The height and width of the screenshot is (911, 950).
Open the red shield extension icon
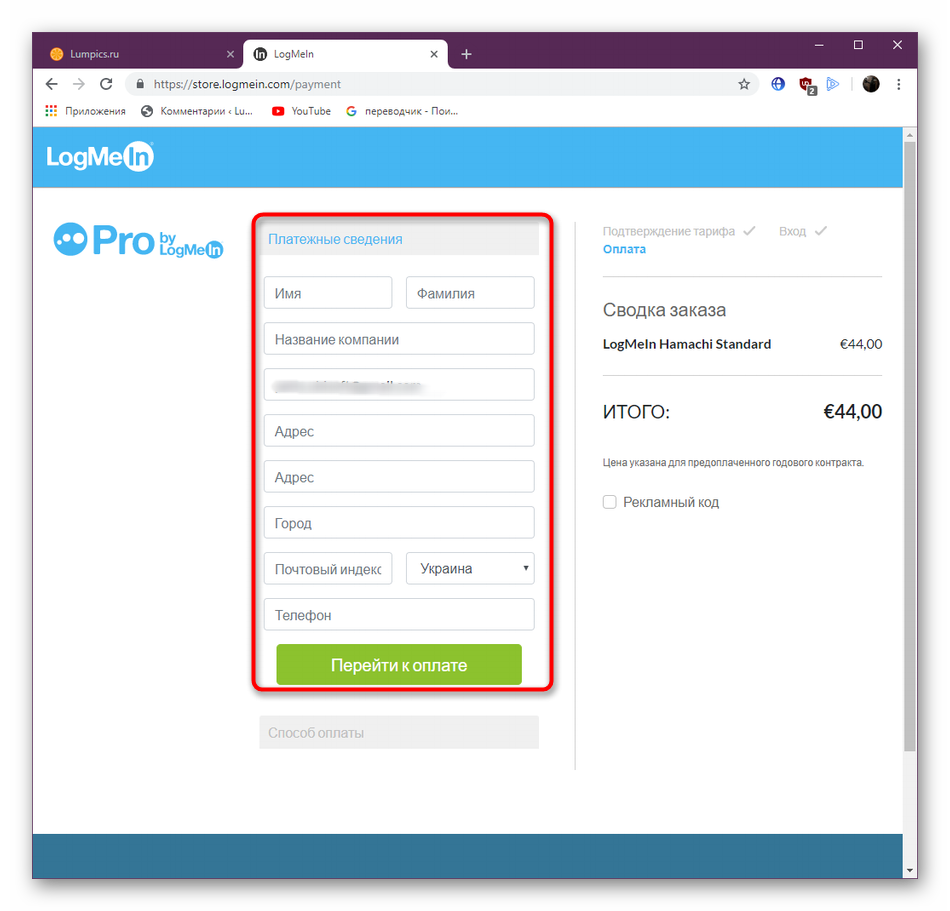807,85
